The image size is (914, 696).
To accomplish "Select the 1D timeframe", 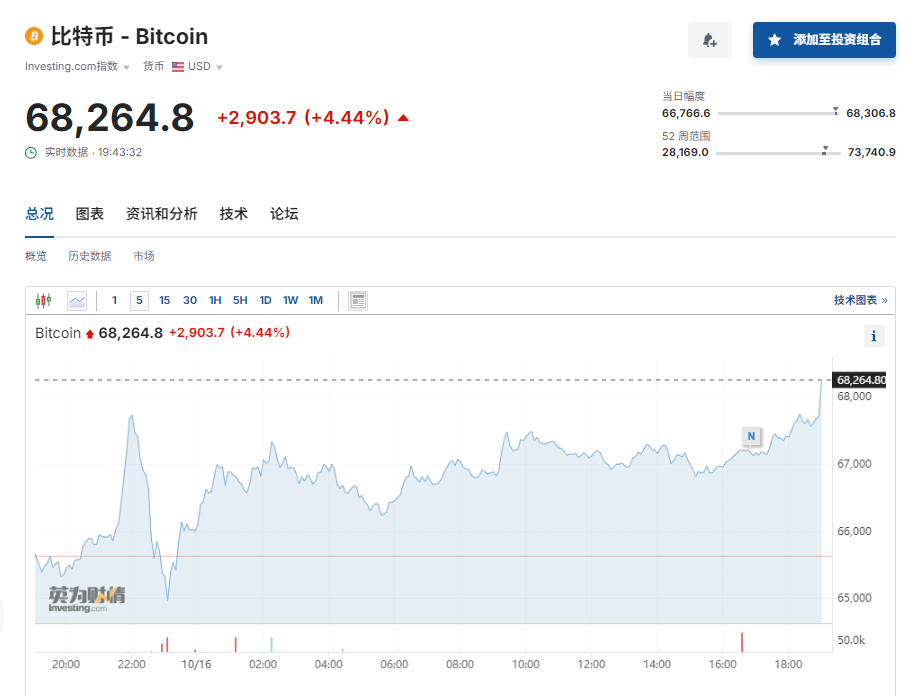I will tap(264, 300).
